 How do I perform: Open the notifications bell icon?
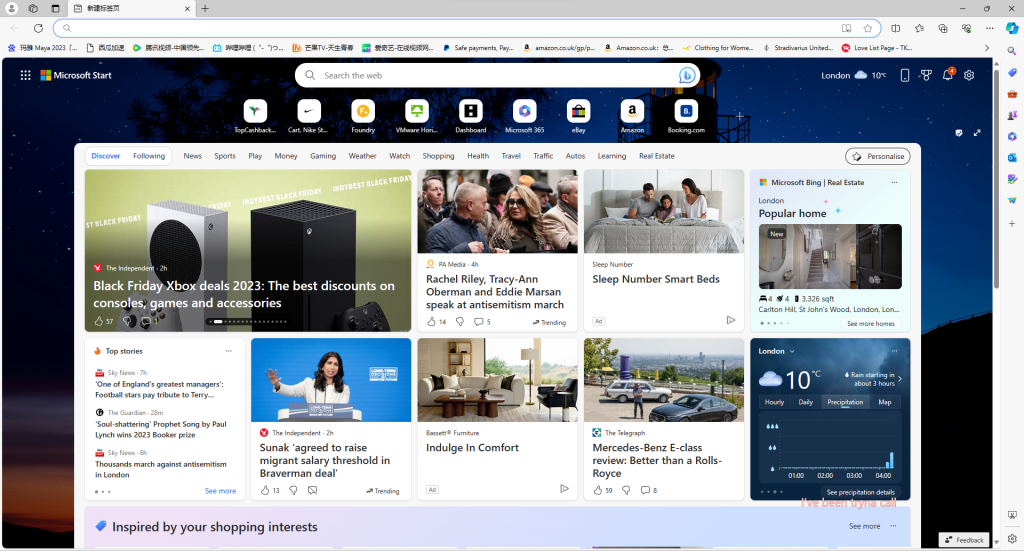(x=948, y=75)
